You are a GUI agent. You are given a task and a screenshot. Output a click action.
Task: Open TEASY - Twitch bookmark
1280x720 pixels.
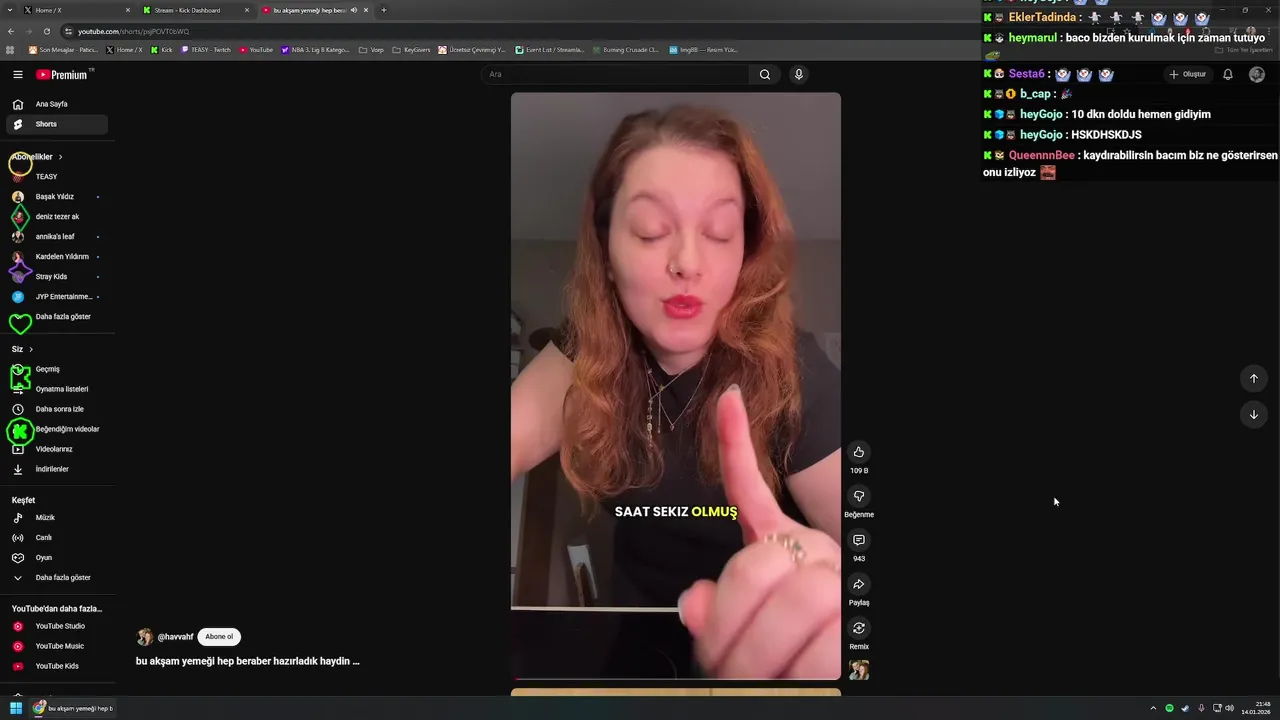point(205,49)
